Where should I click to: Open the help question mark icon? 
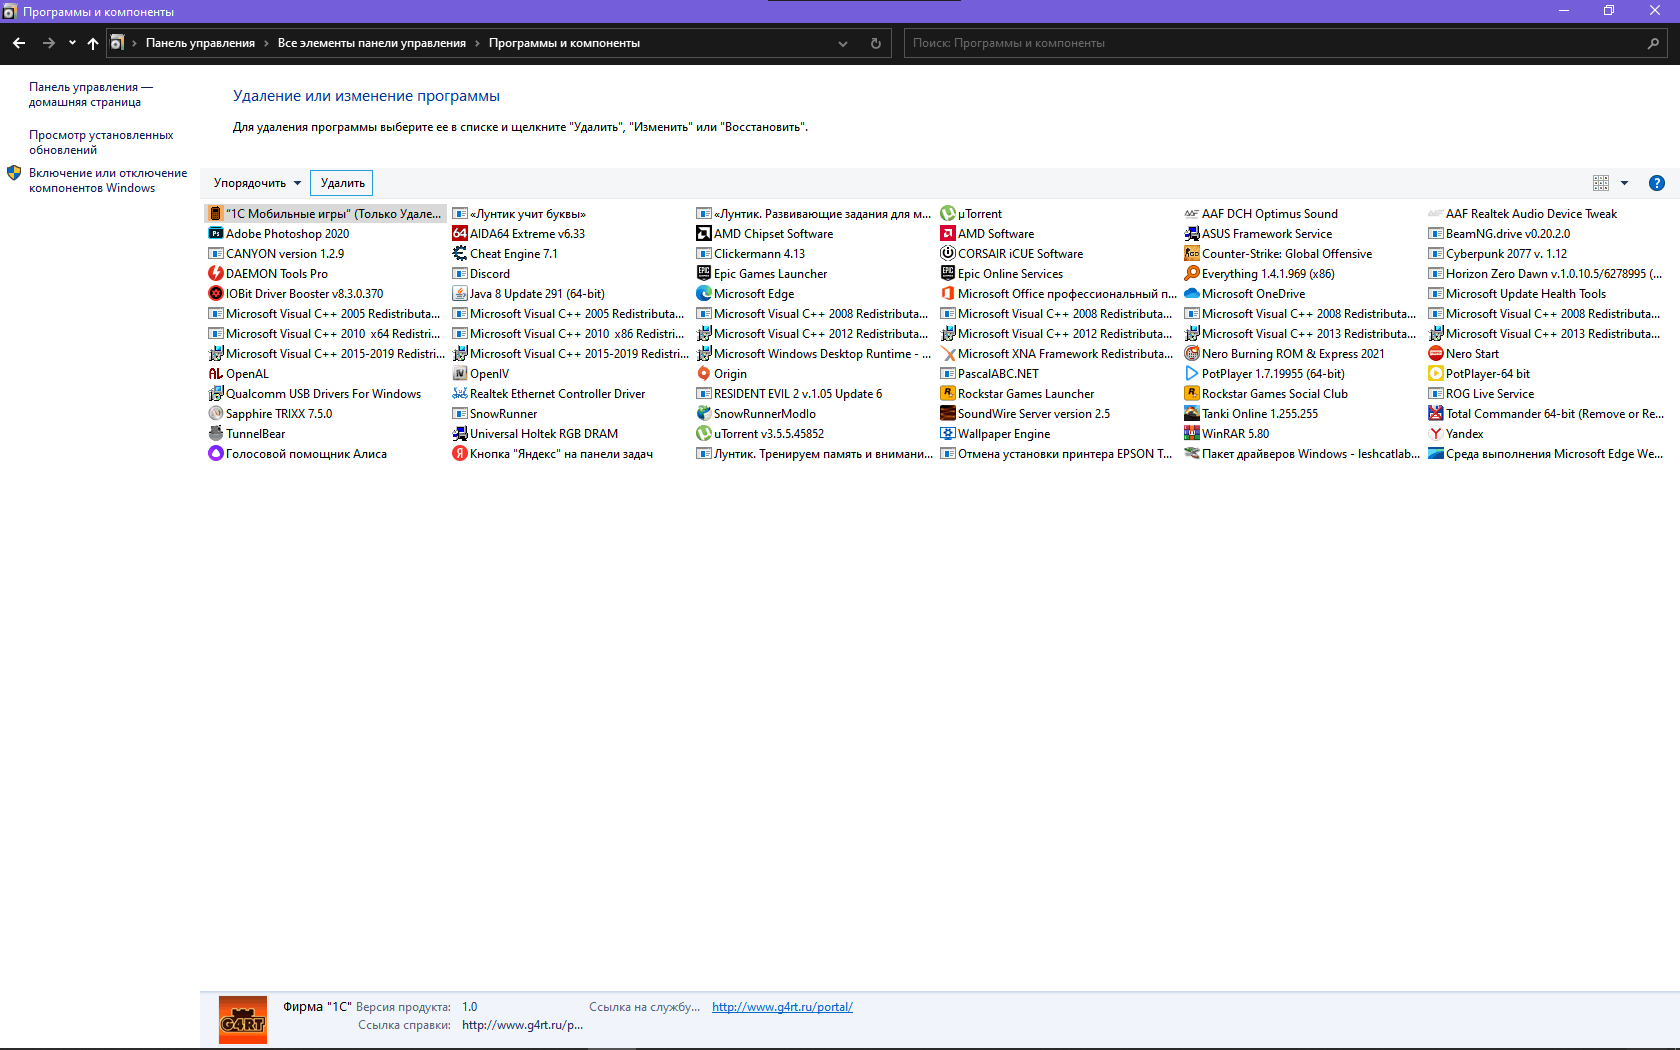(1656, 183)
